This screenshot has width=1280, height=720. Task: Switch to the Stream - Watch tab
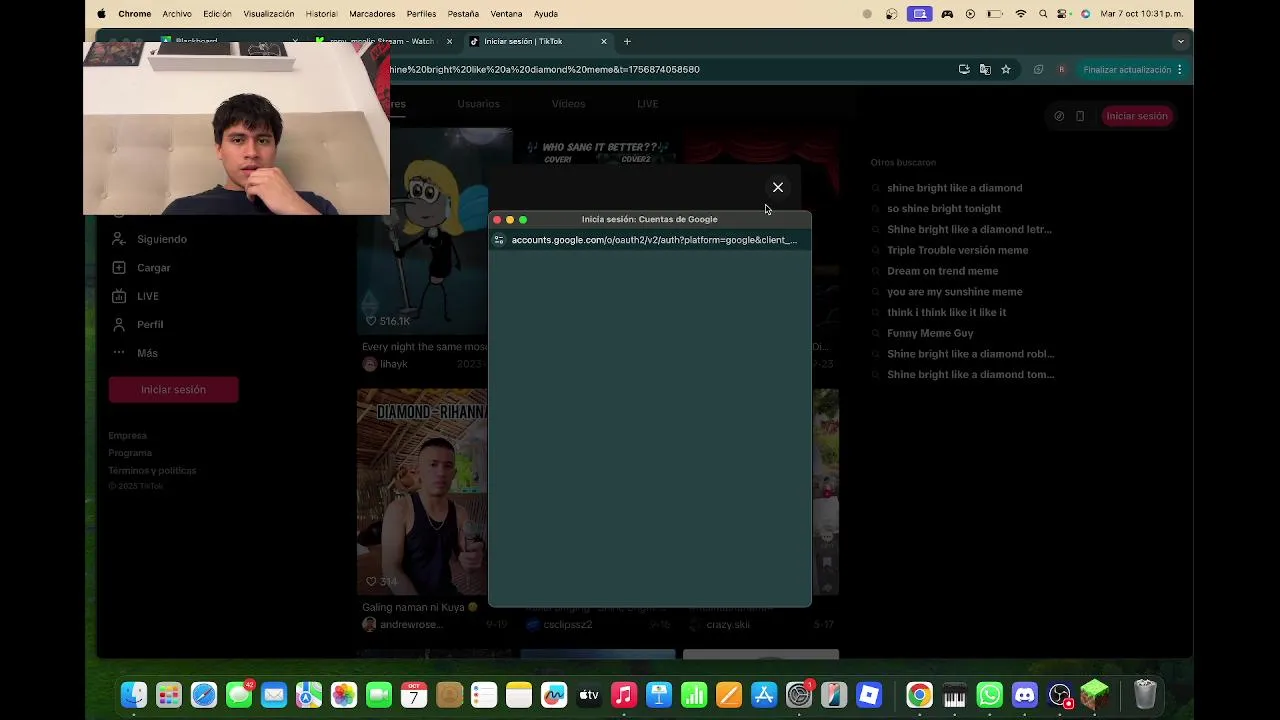point(385,41)
